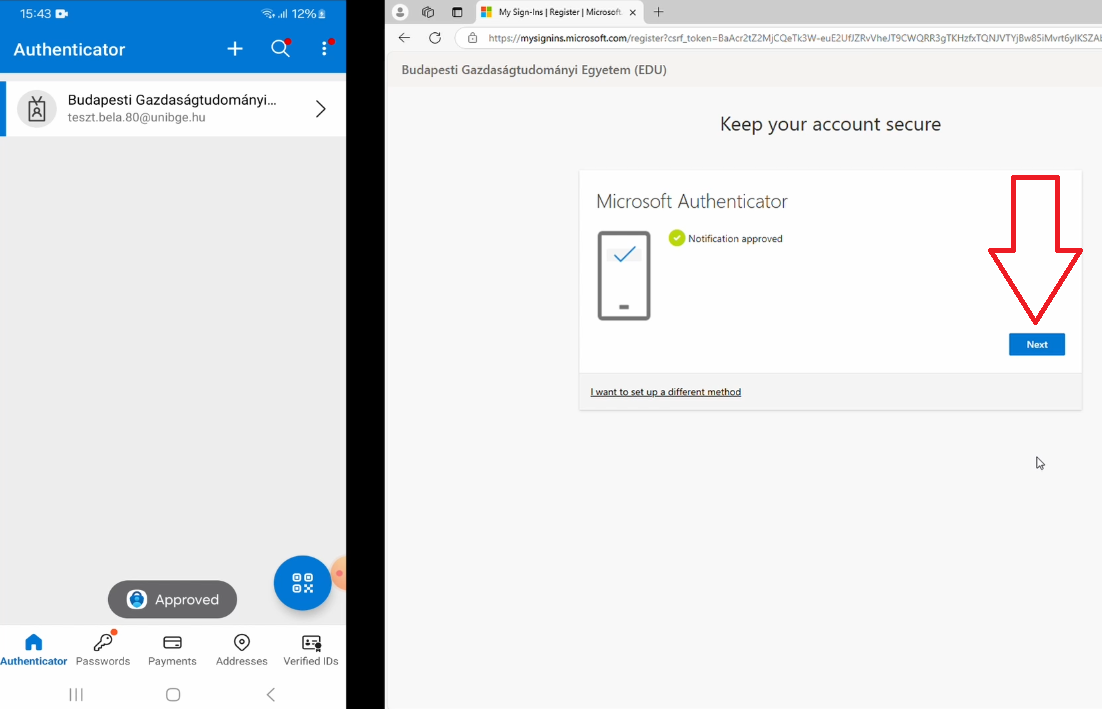Tap the Android home button
This screenshot has width=1102, height=709.
point(173,694)
